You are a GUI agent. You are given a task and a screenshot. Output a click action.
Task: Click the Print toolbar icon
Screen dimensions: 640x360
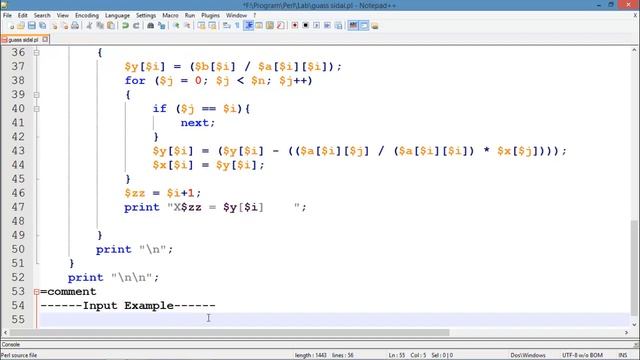click(x=75, y=26)
